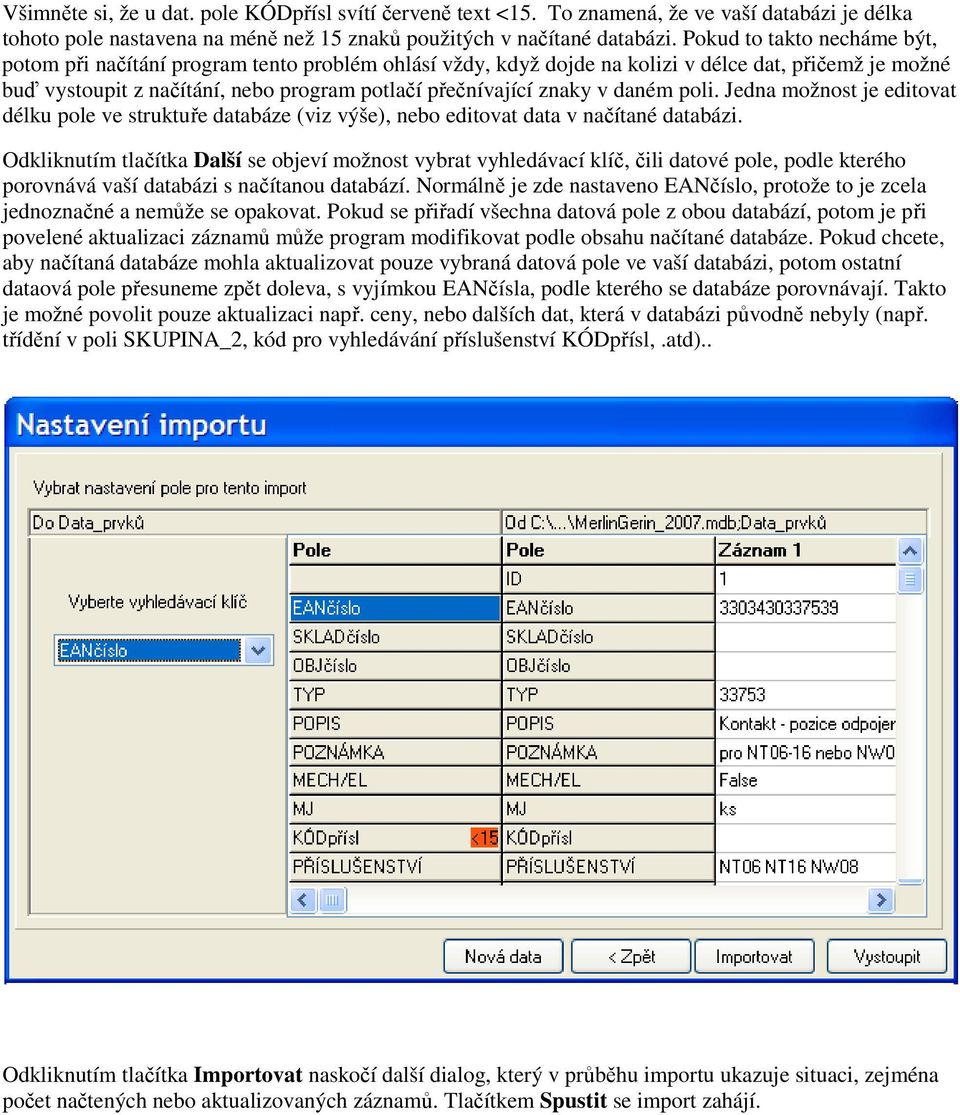Select POPIS in the left Pole column
960x1115 pixels.
click(x=395, y=723)
